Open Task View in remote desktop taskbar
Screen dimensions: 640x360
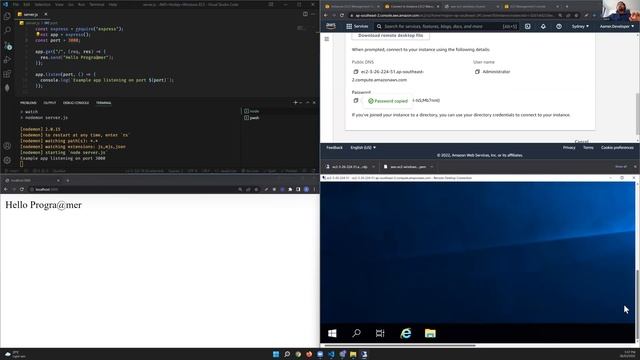pos(380,333)
